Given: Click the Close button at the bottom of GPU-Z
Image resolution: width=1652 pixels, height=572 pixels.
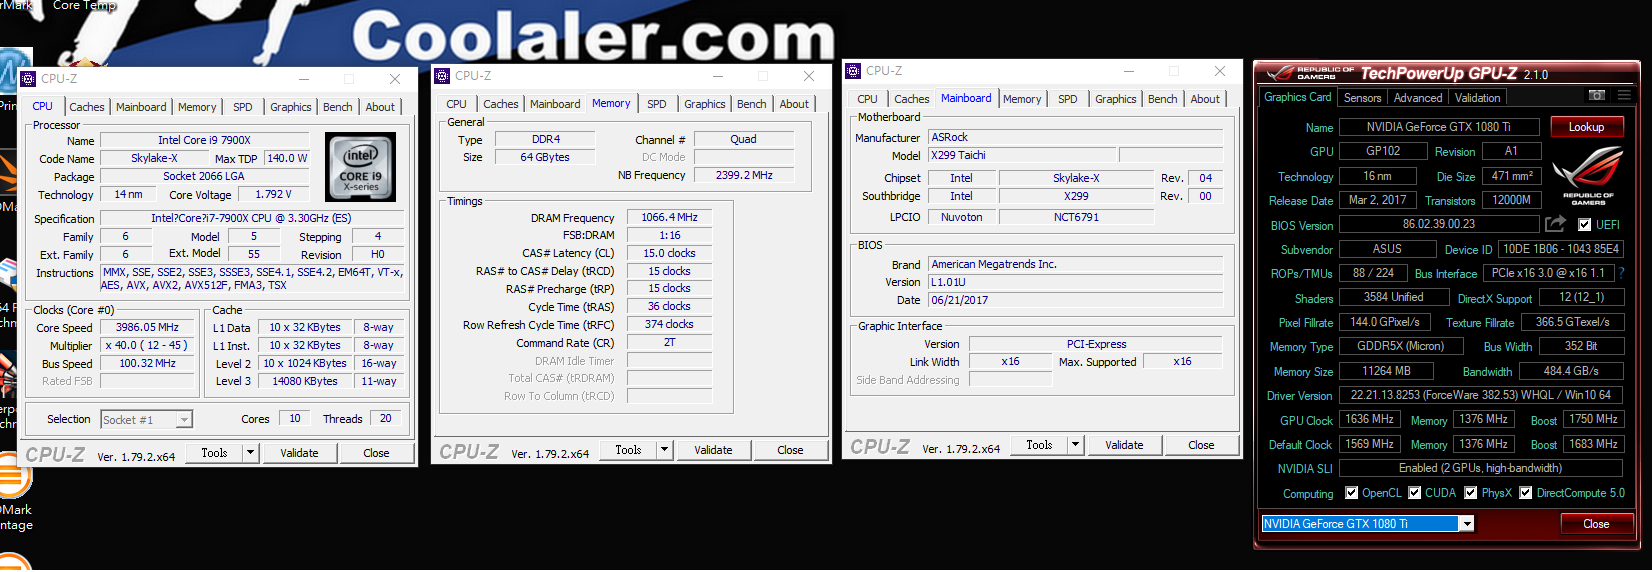Looking at the screenshot, I should pos(1596,524).
